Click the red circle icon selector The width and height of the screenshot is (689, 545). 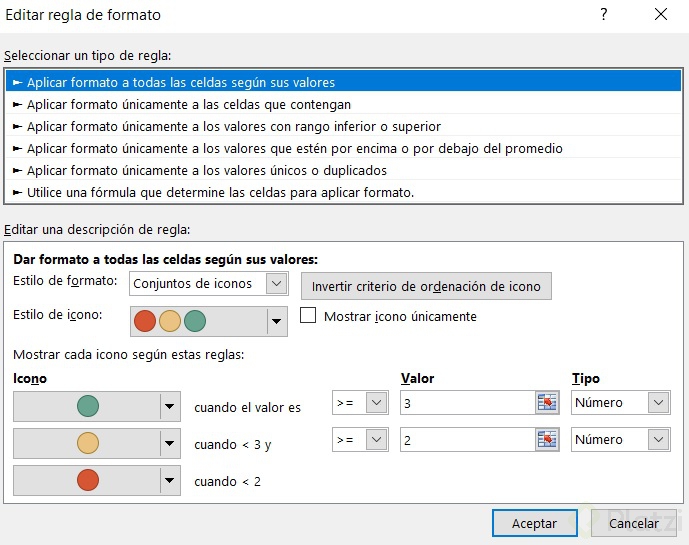(97, 481)
